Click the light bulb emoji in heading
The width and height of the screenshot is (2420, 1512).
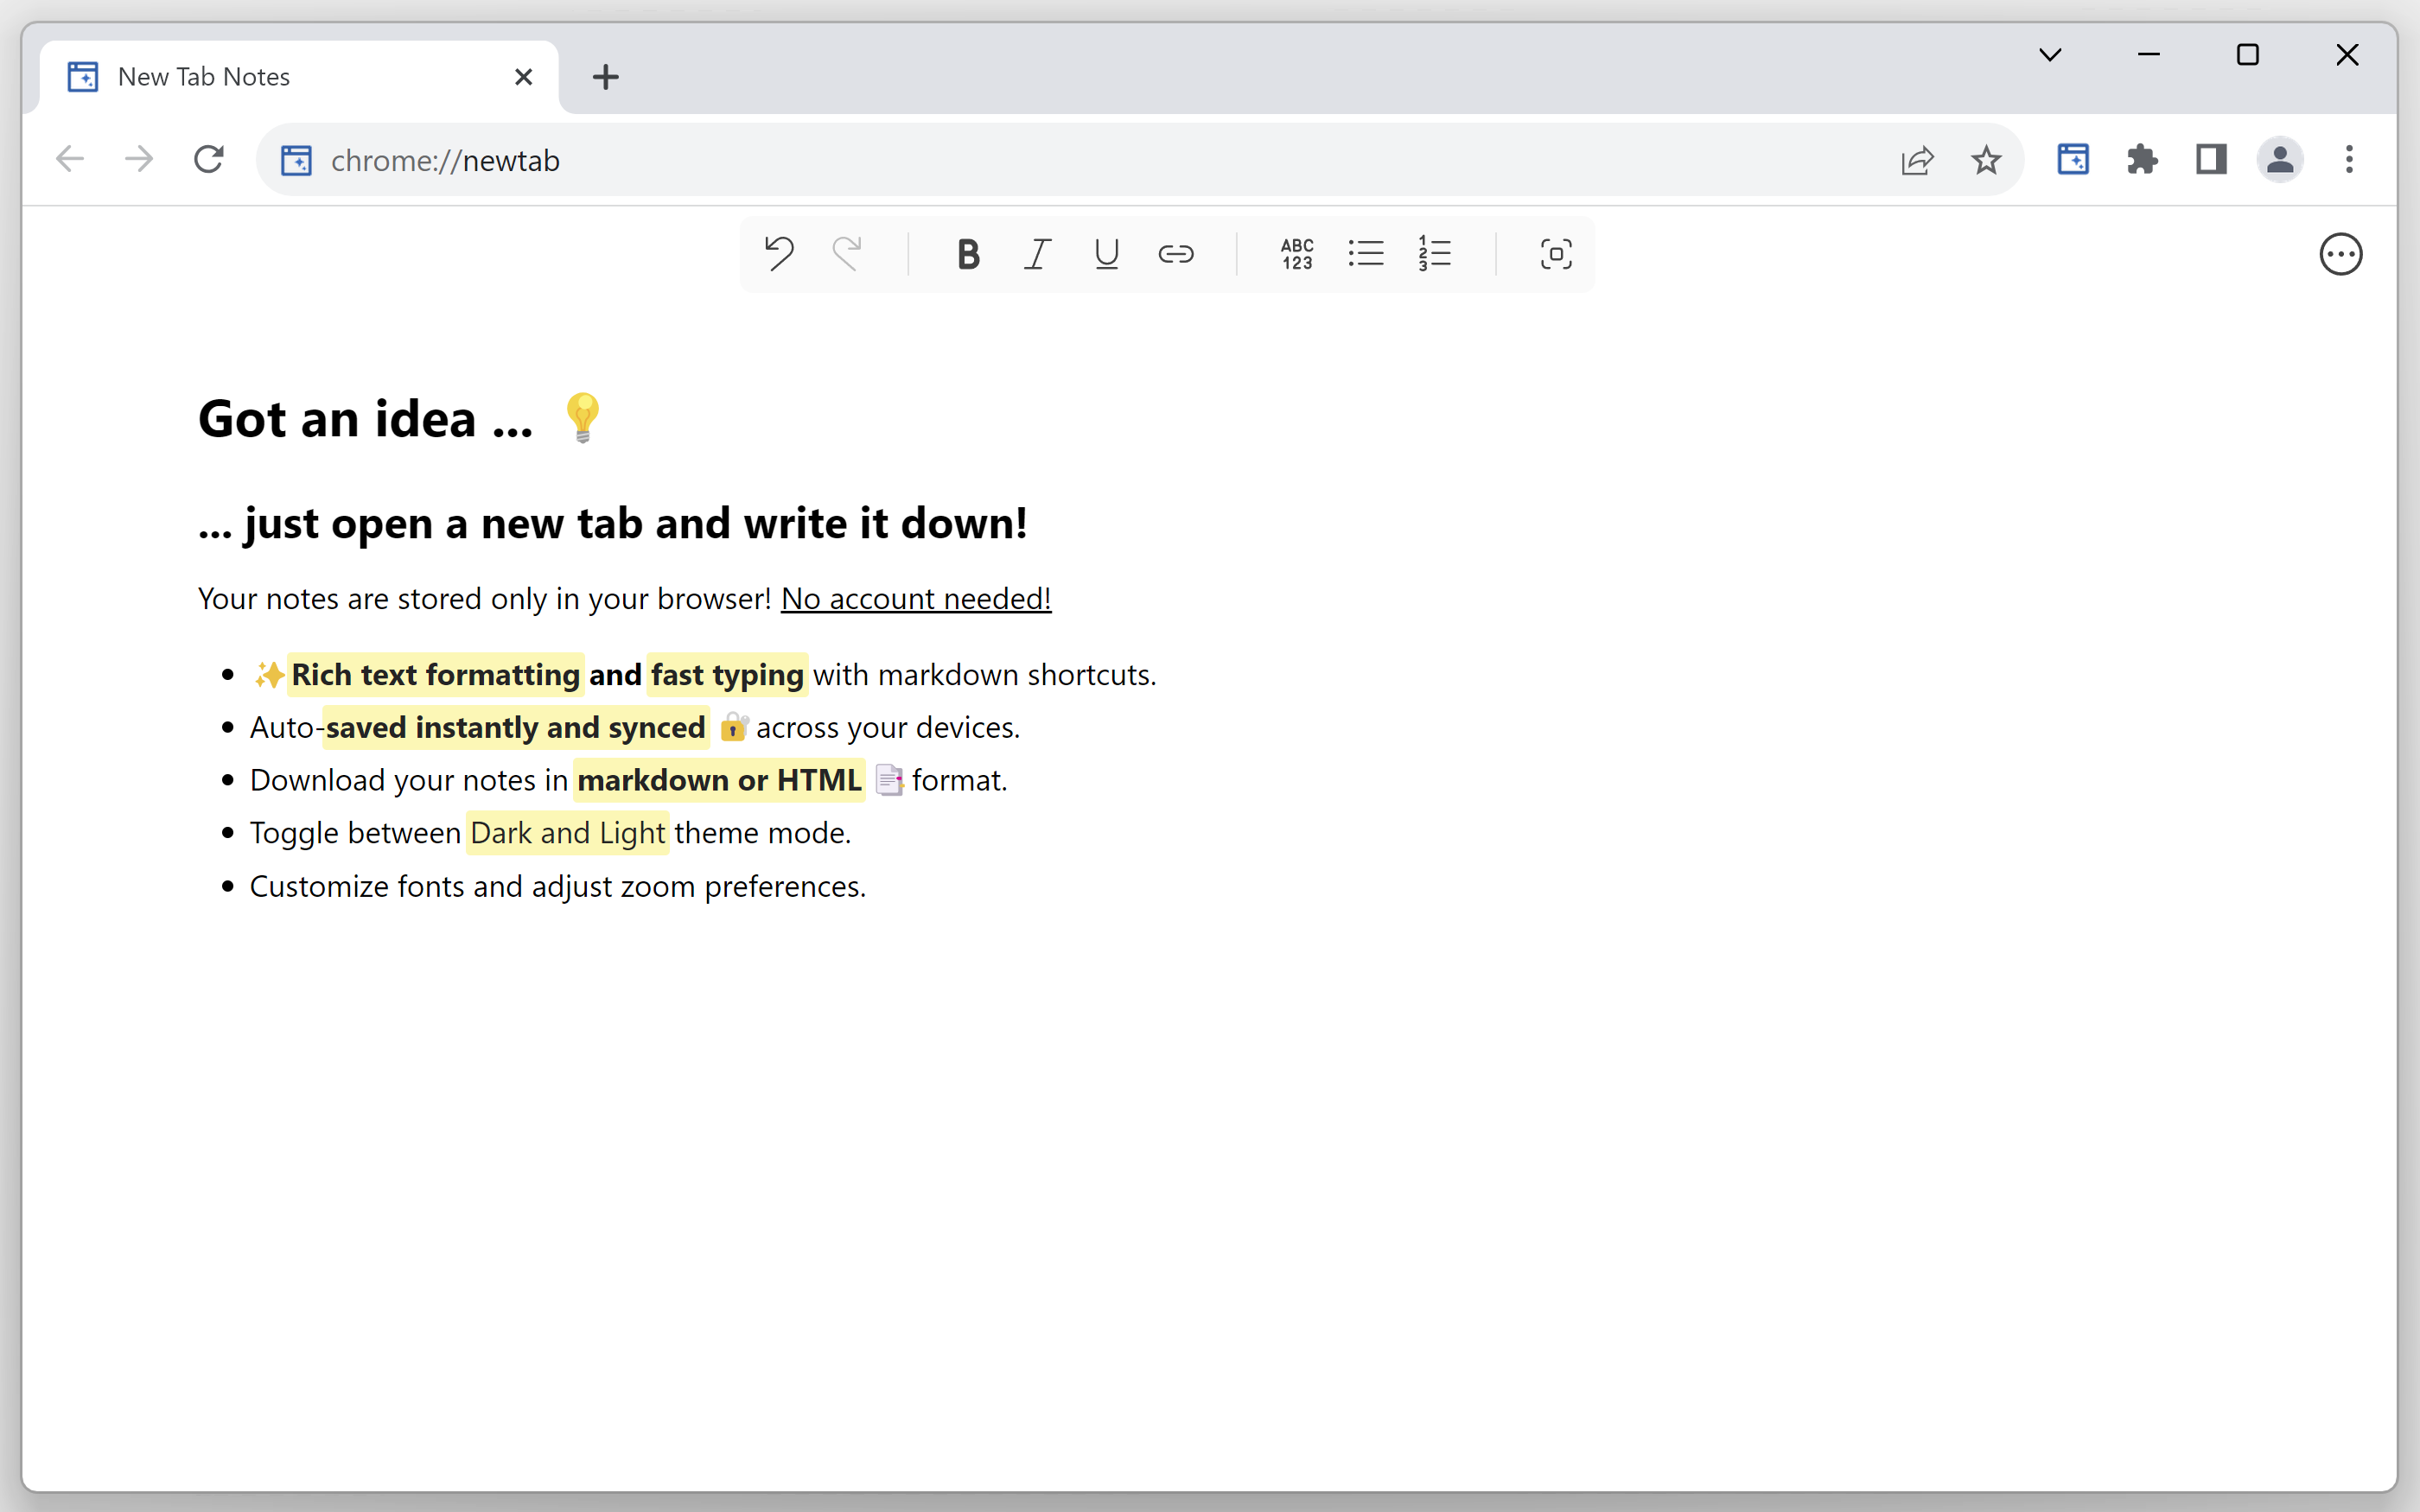coord(582,418)
